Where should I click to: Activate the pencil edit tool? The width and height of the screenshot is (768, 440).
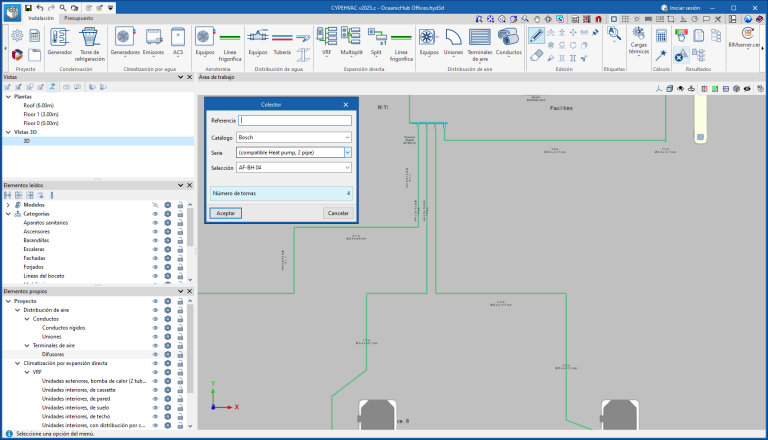coord(536,35)
